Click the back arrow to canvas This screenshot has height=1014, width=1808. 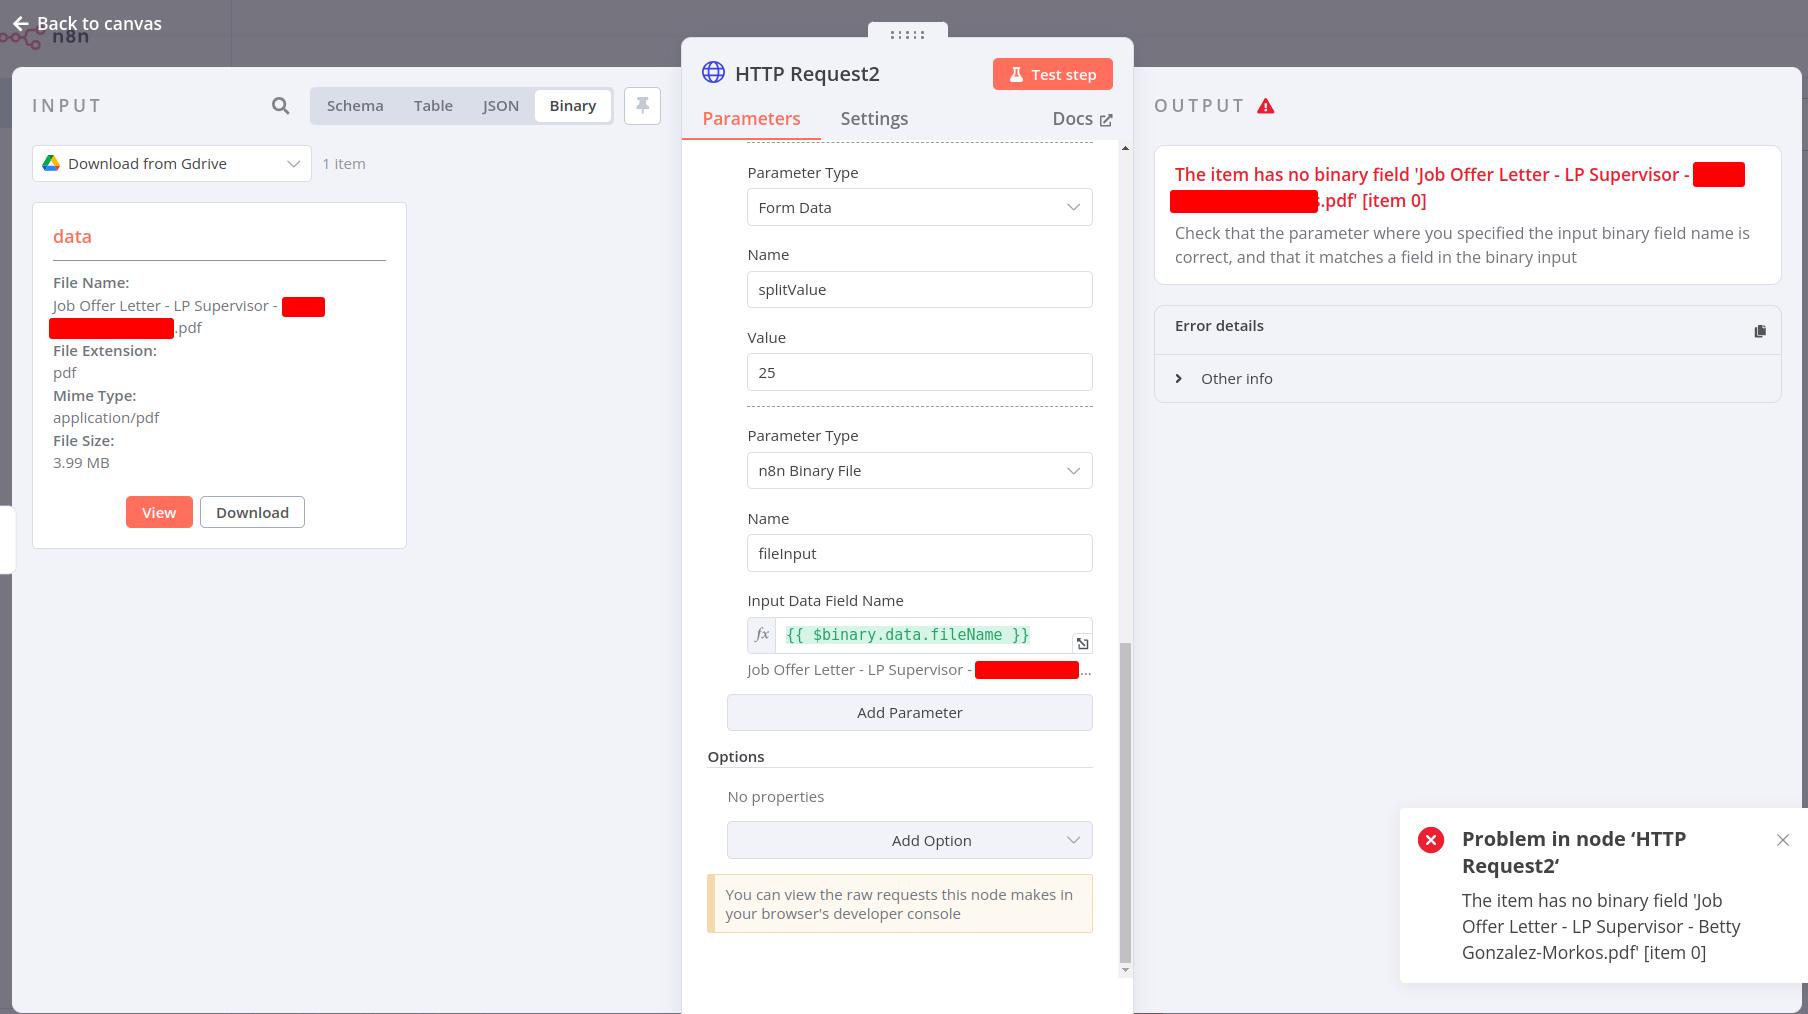(20, 23)
